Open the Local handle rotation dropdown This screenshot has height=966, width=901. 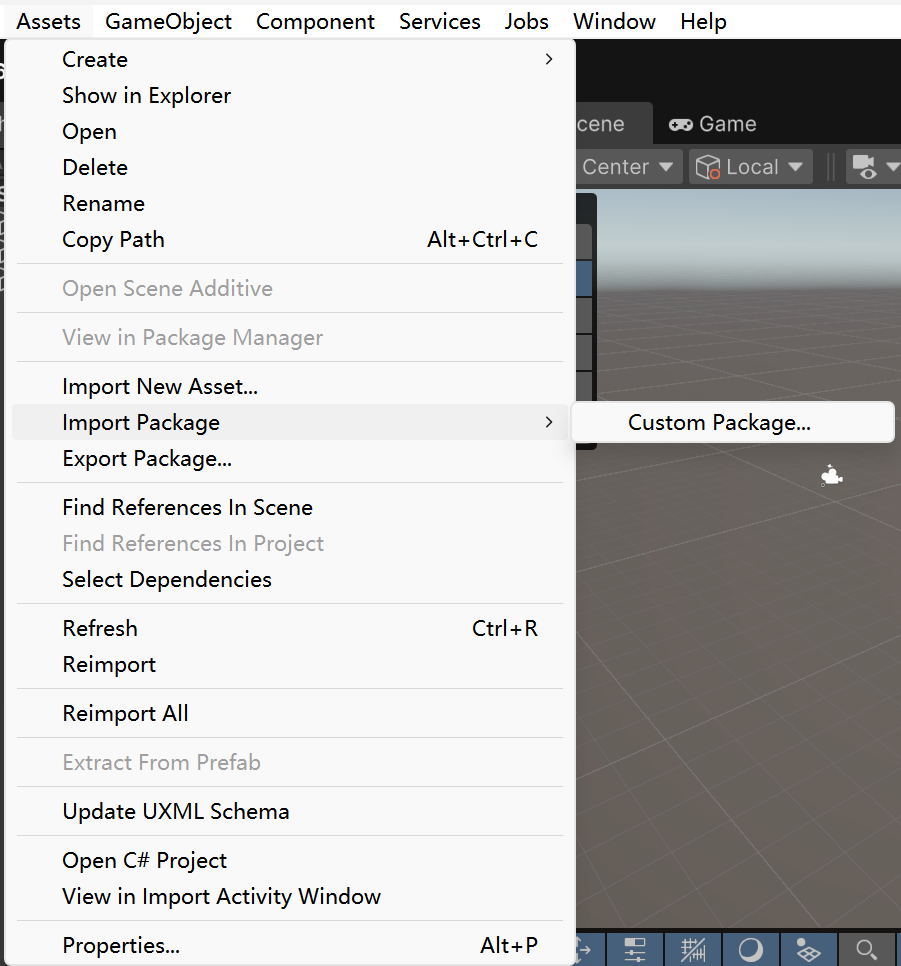point(750,167)
